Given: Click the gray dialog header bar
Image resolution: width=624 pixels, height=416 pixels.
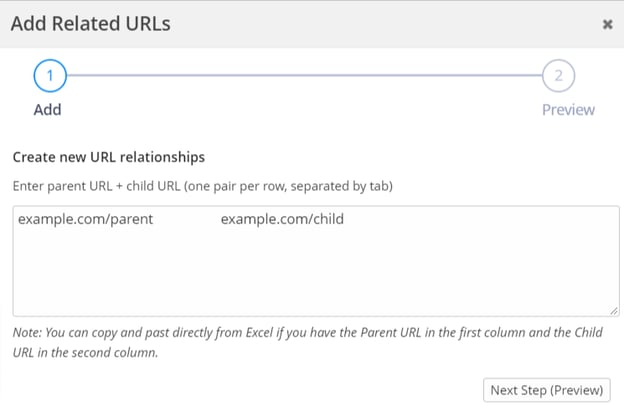Looking at the screenshot, I should coord(312,24).
